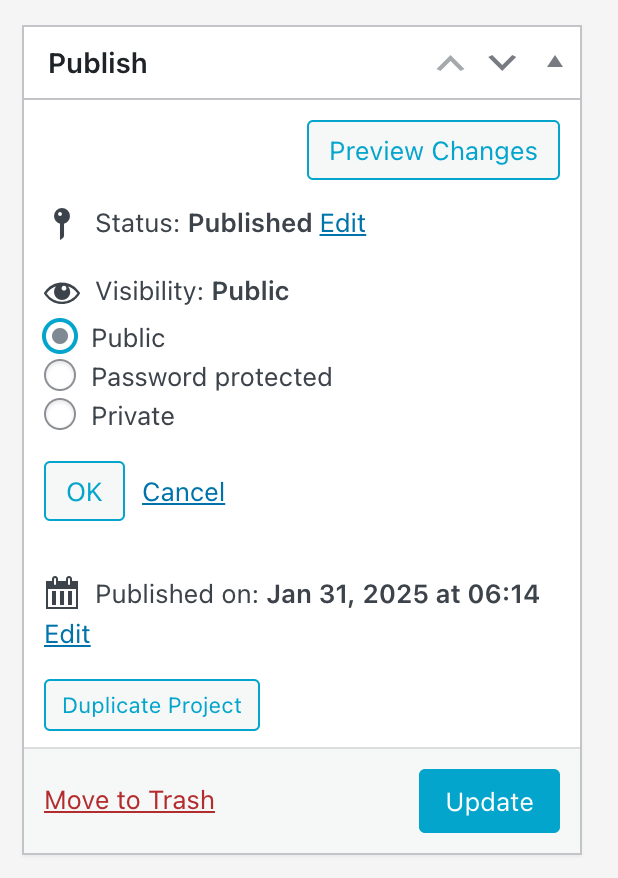Edit the publish date
The width and height of the screenshot is (618, 878).
click(x=66, y=634)
